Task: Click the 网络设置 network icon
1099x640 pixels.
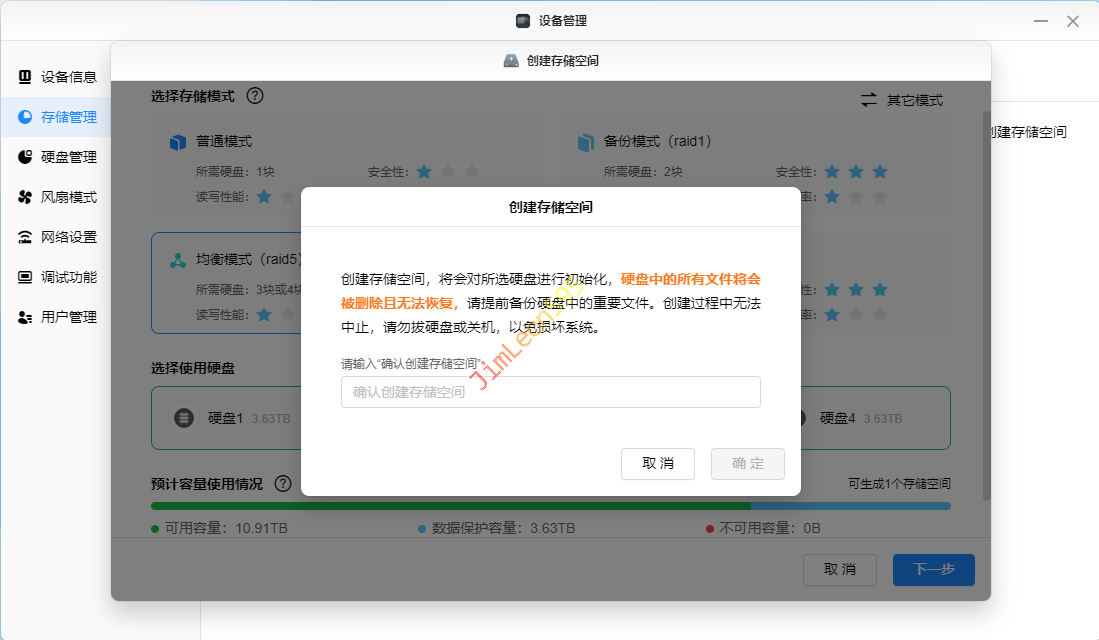Action: tap(25, 237)
